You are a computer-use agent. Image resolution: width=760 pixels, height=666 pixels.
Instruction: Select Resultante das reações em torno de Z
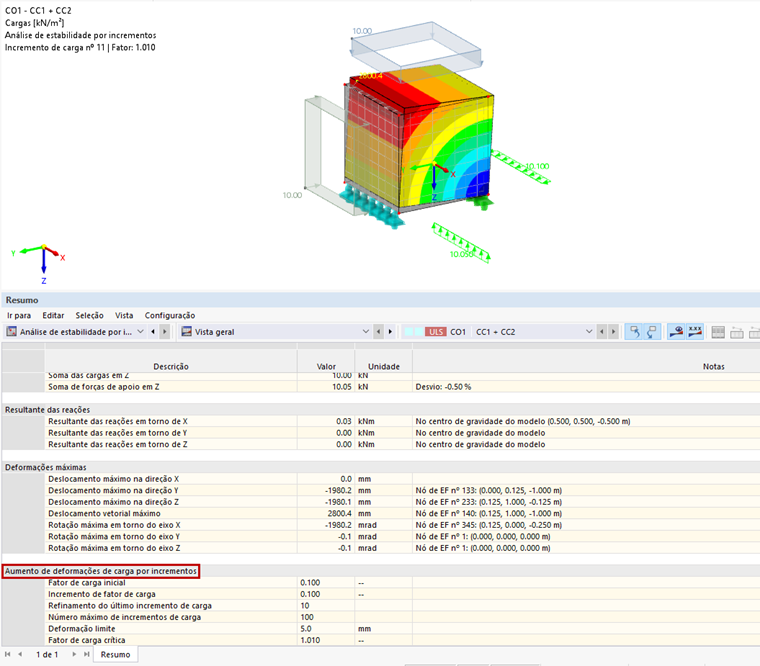(x=380, y=444)
